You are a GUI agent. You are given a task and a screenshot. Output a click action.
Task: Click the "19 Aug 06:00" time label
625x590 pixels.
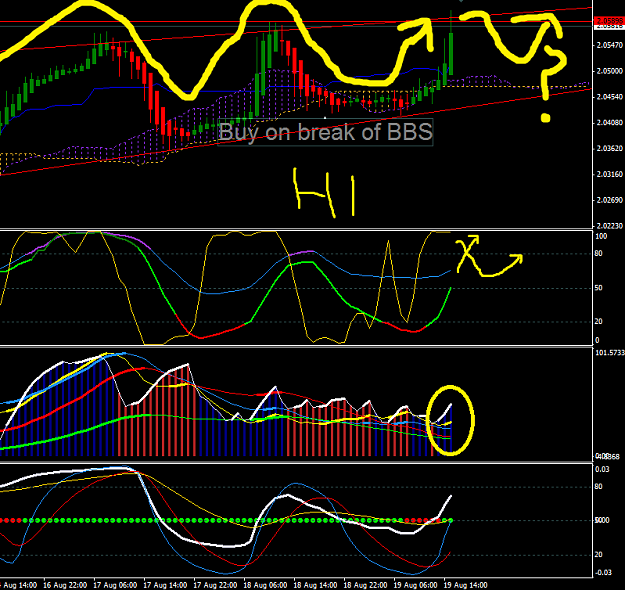click(x=416, y=585)
